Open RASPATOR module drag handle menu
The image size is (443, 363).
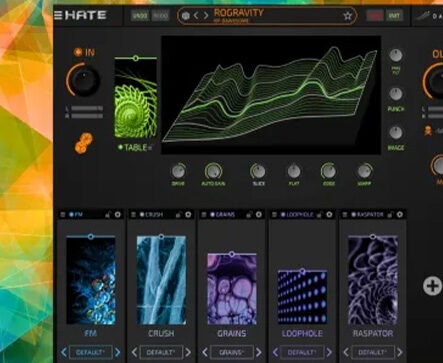click(345, 215)
